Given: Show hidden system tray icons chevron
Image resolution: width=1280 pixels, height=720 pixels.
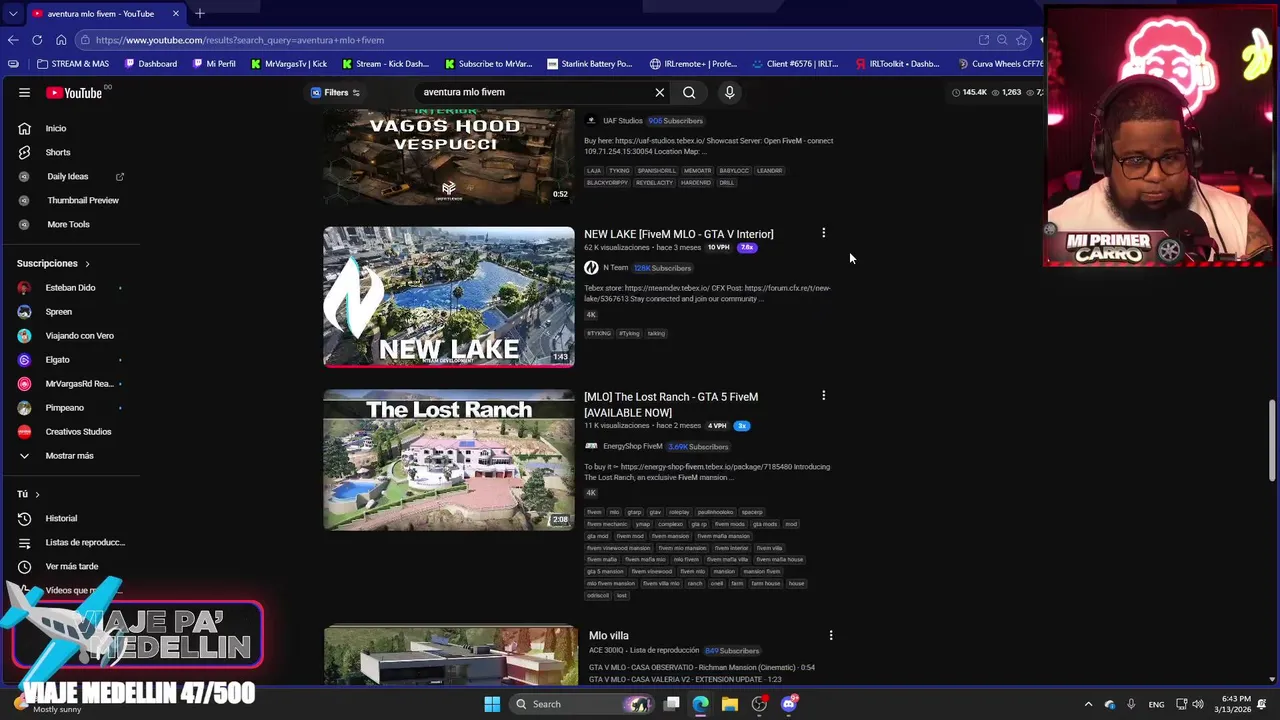Looking at the screenshot, I should 1088,704.
